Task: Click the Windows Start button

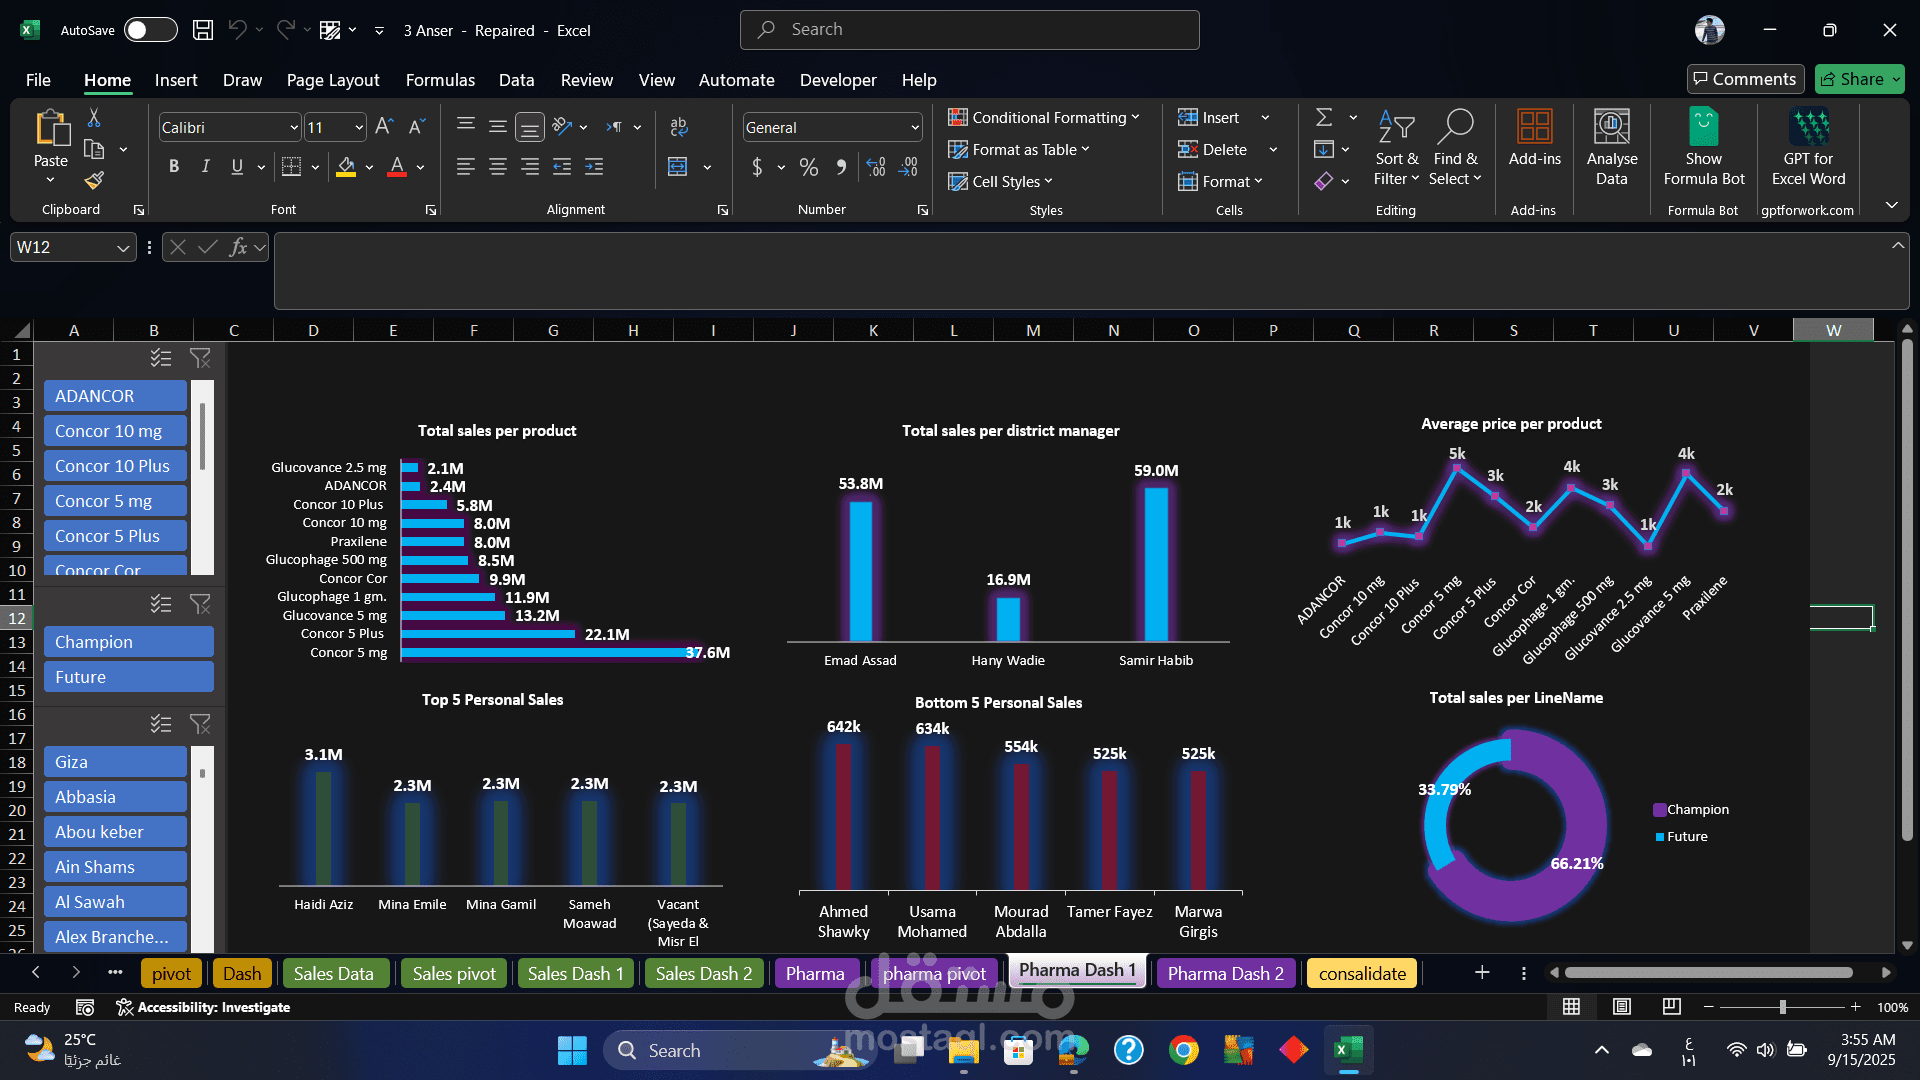Action: (572, 1050)
